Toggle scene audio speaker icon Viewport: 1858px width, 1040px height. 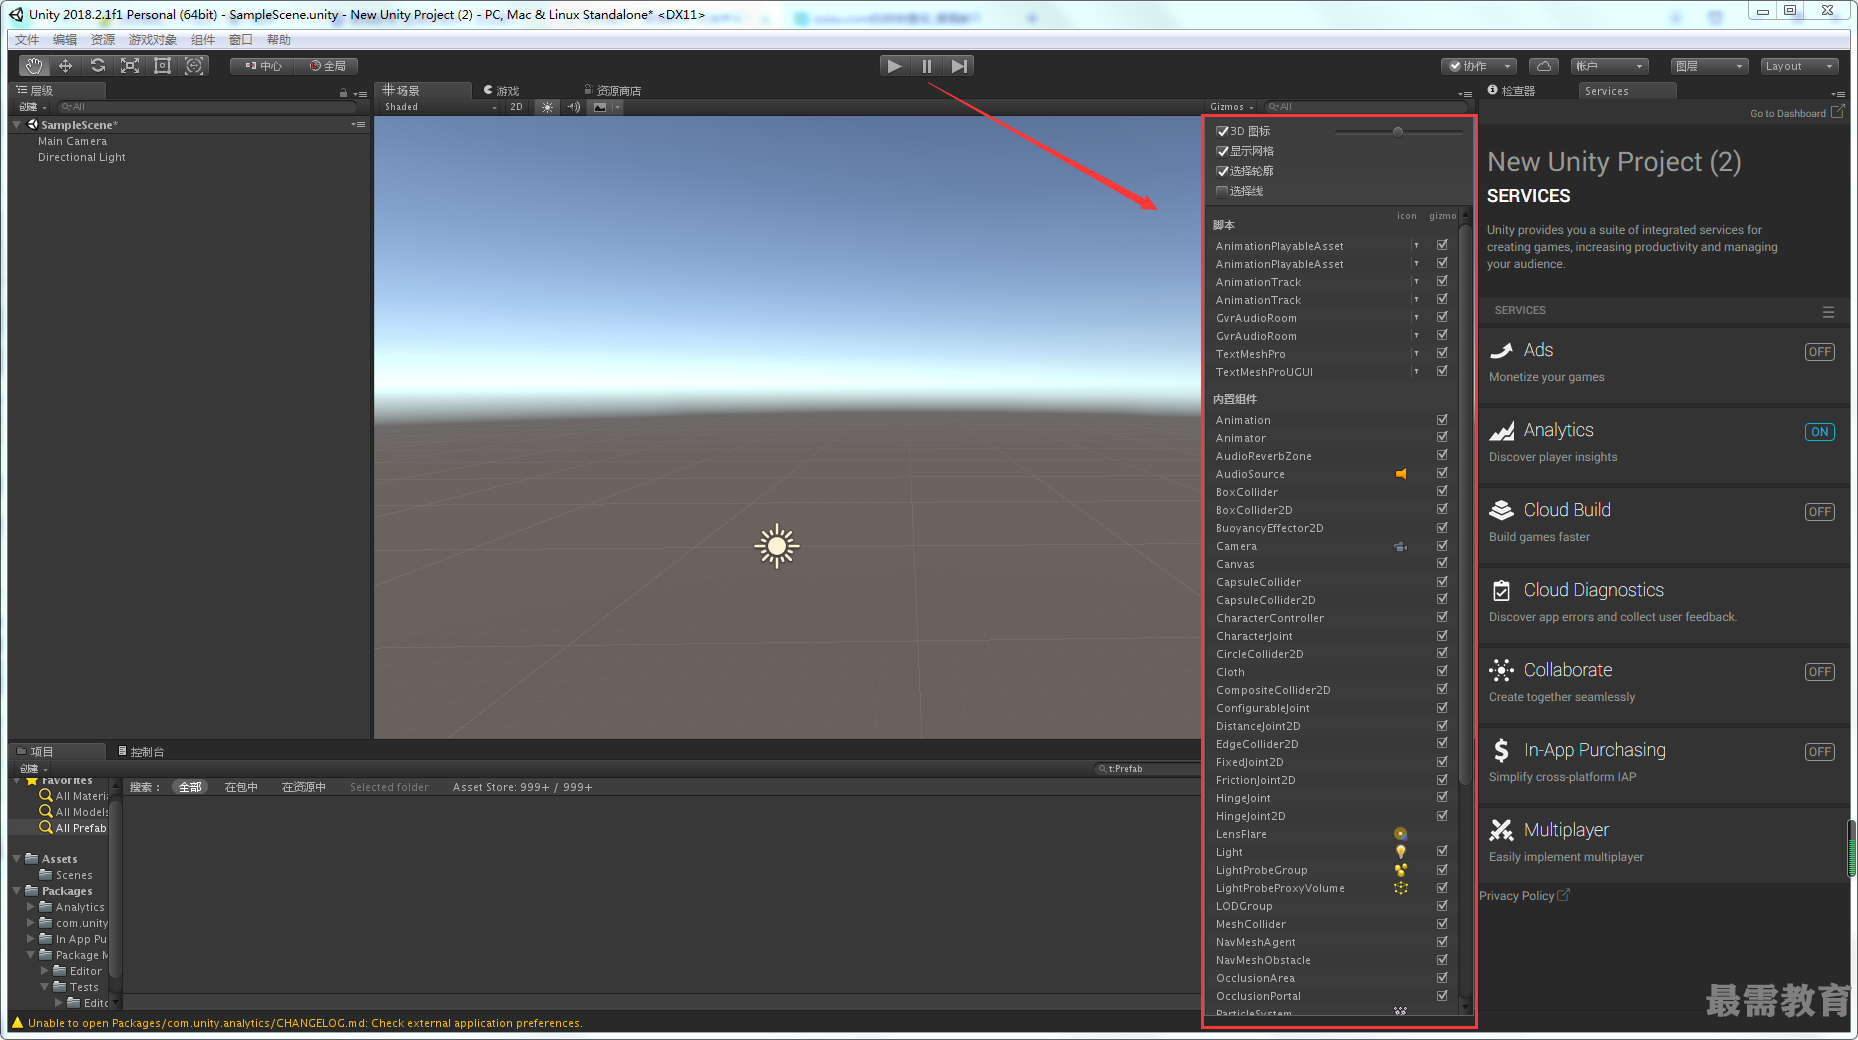(573, 107)
